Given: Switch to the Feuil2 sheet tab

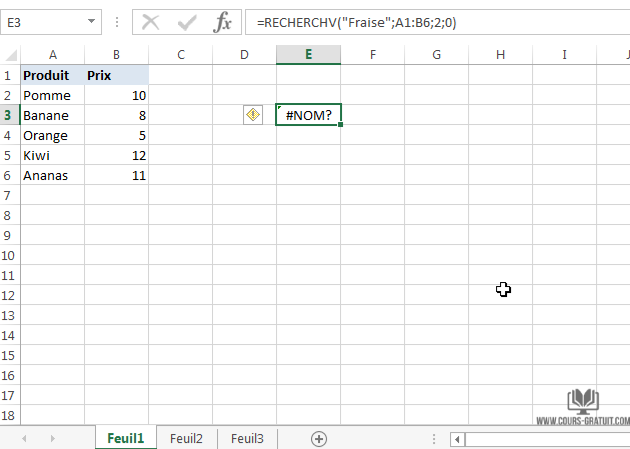Looking at the screenshot, I should [x=186, y=438].
